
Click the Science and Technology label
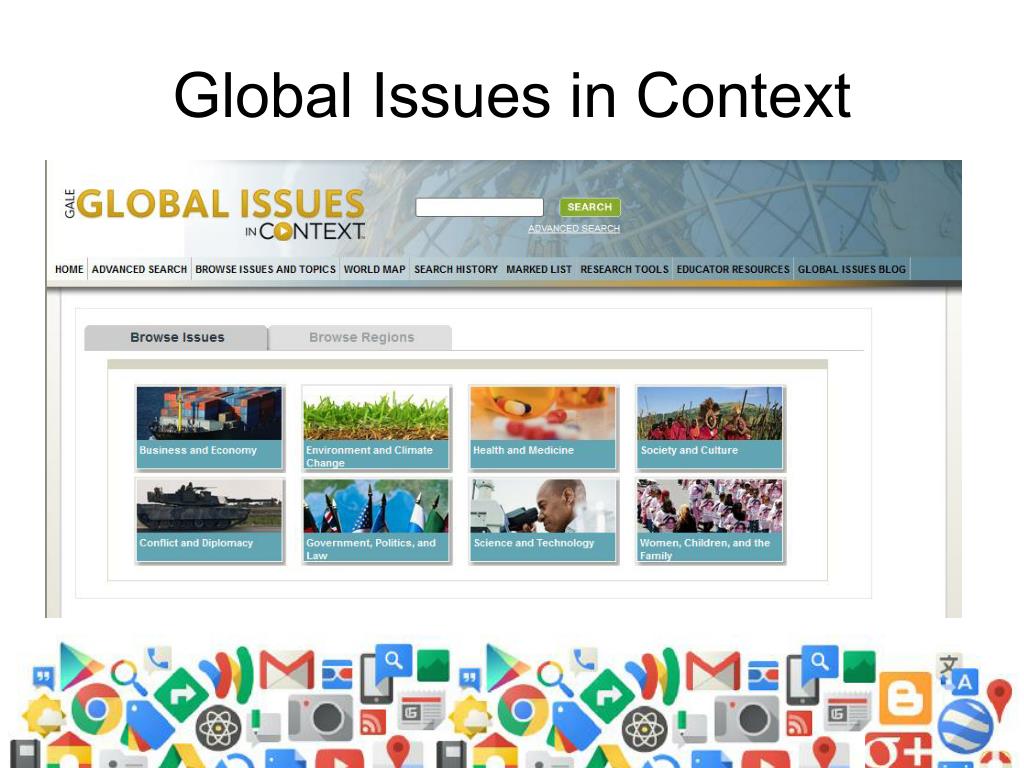[534, 543]
